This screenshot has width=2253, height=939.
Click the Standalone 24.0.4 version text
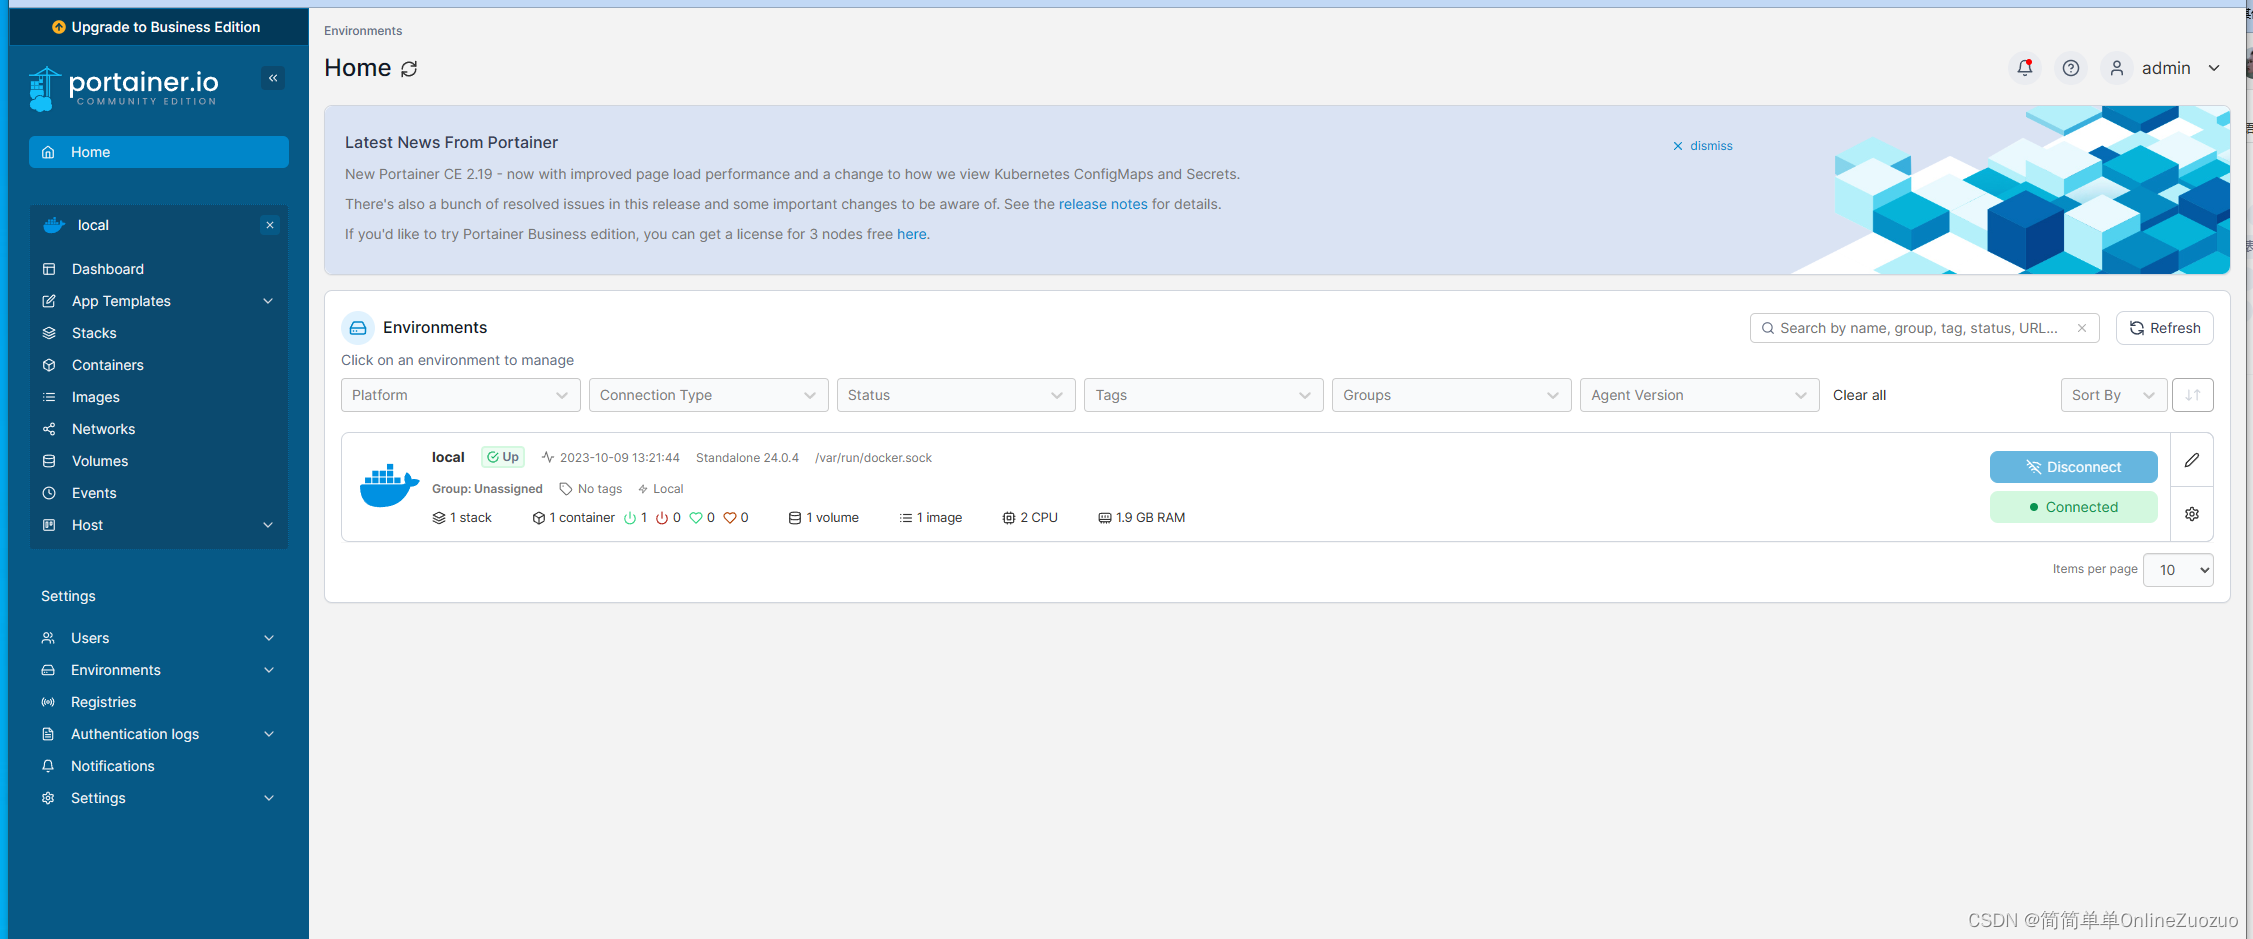(747, 458)
